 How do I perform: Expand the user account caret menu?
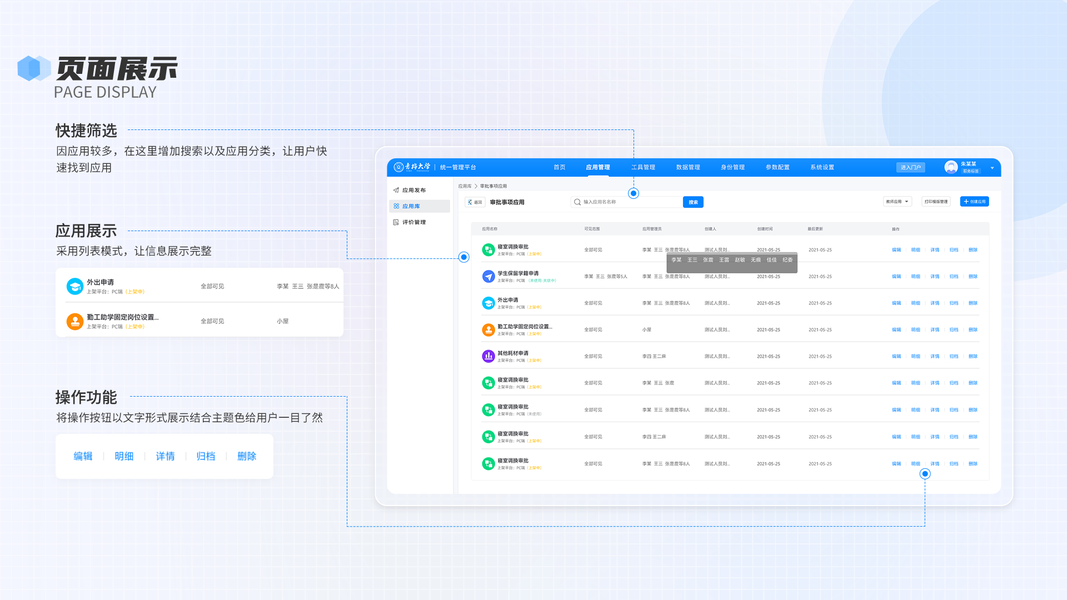[992, 167]
